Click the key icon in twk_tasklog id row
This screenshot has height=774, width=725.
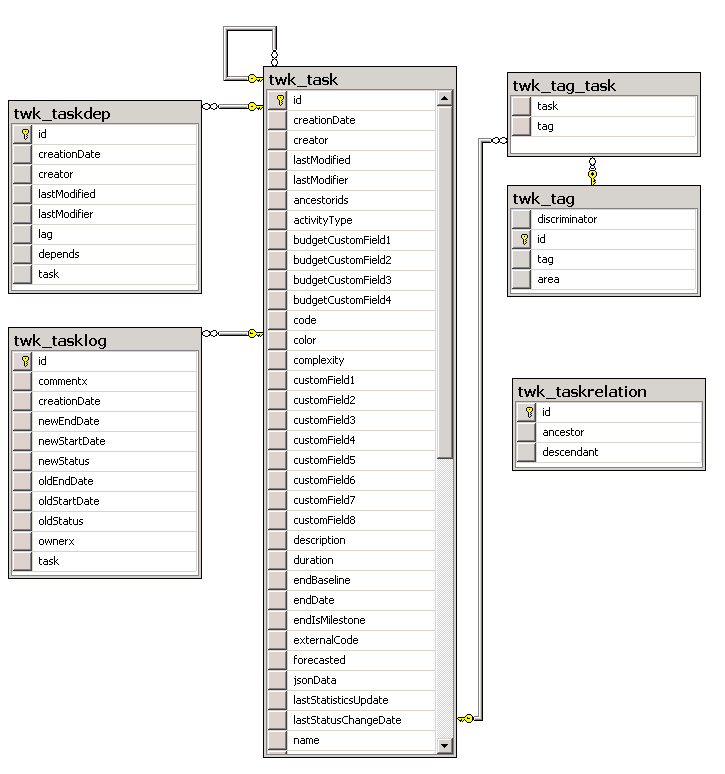tap(24, 361)
